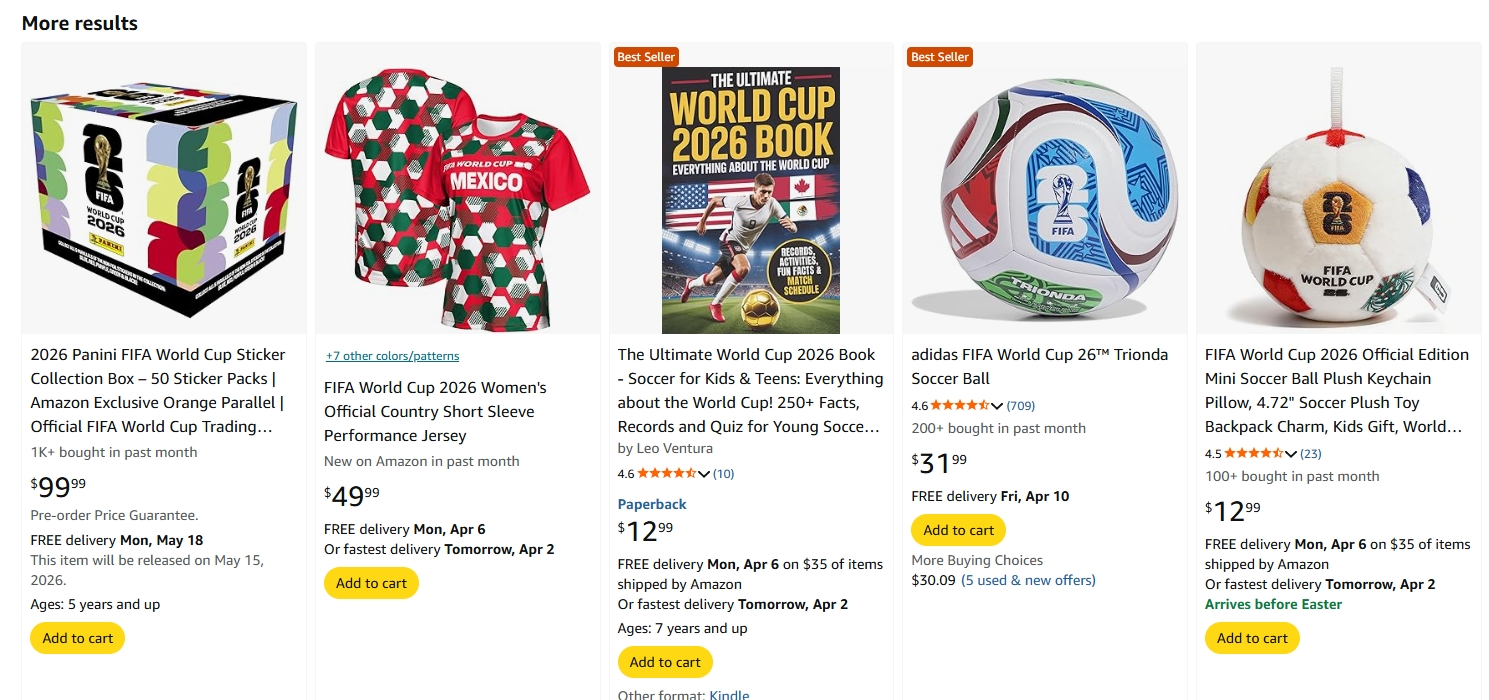
Task: Add the adidas Trionda ball to cart
Action: pyautogui.click(x=958, y=530)
